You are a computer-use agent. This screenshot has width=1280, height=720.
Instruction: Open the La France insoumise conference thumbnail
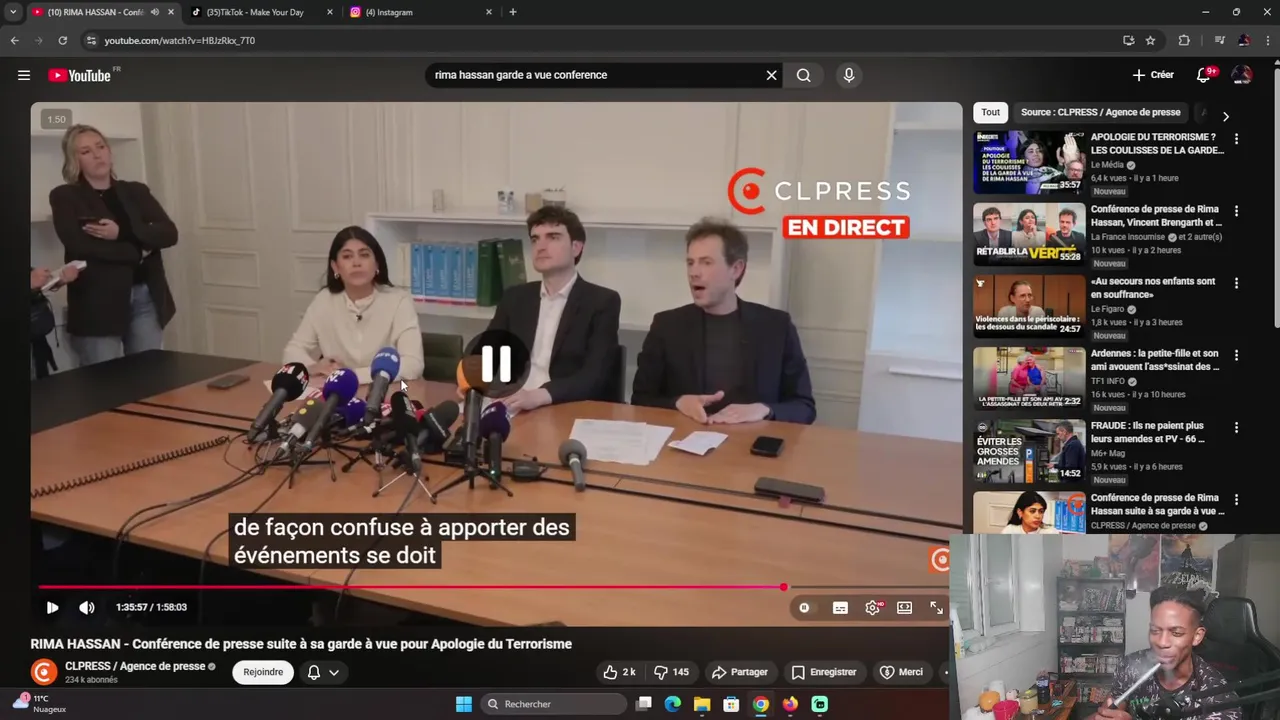pyautogui.click(x=1029, y=234)
